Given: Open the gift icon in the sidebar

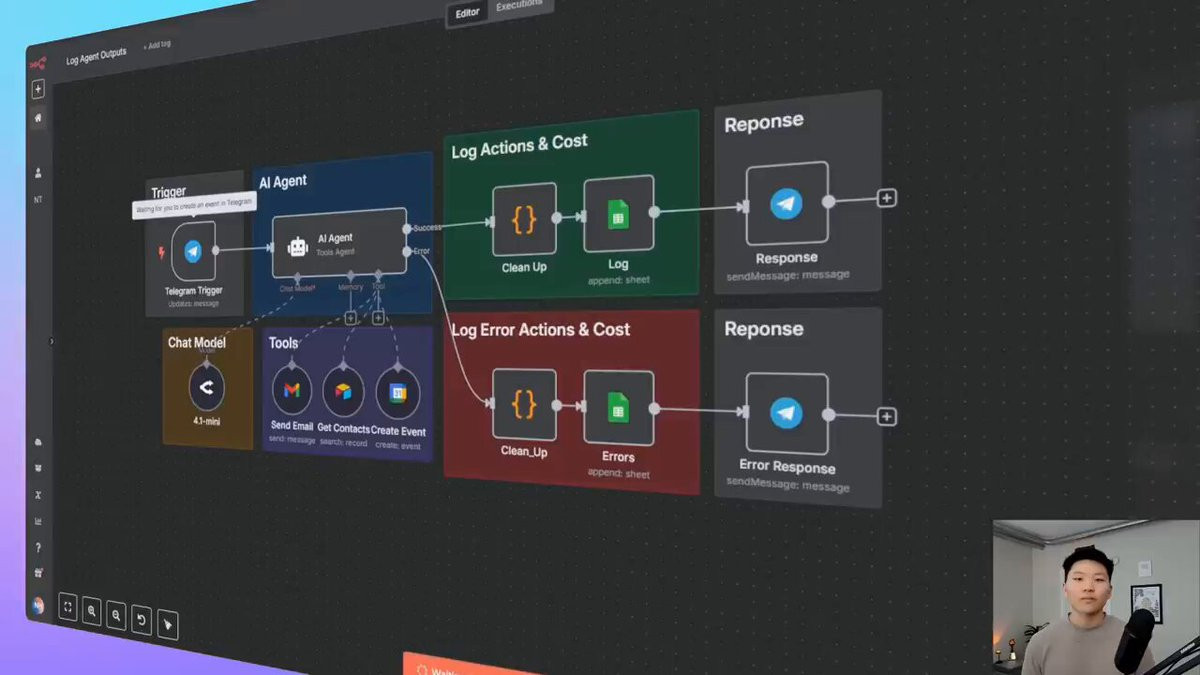Looking at the screenshot, I should (x=39, y=574).
